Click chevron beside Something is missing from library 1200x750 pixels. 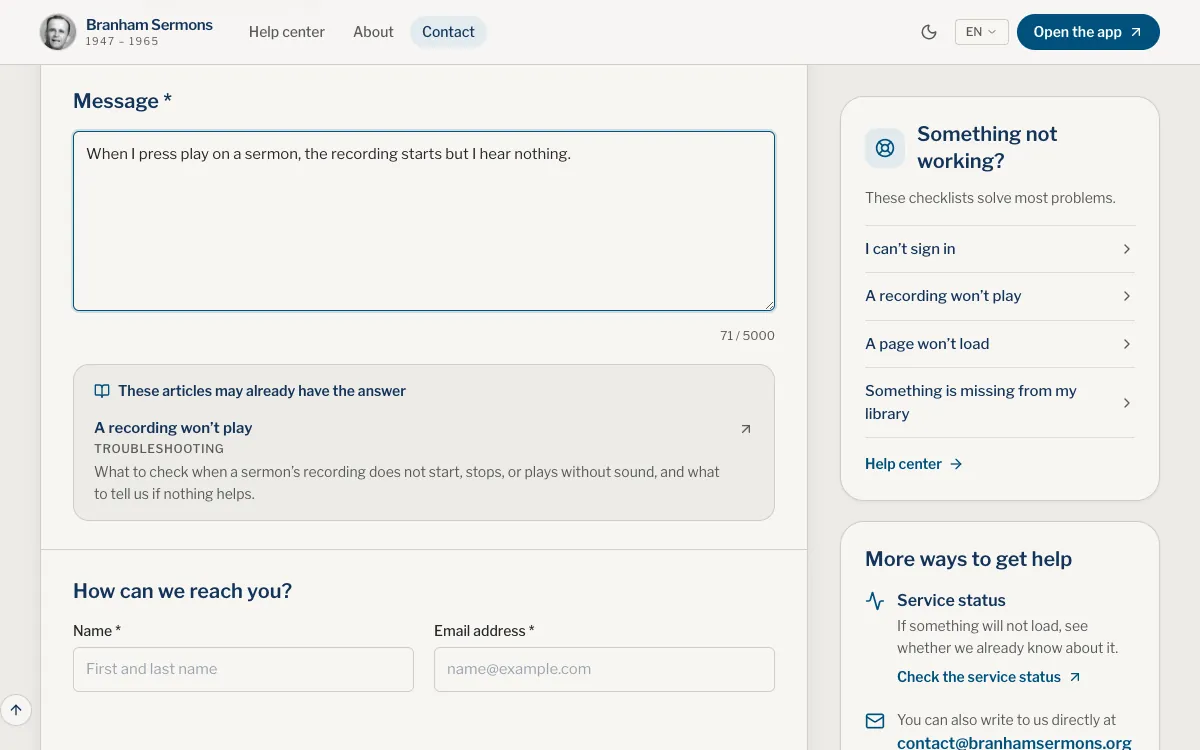1127,403
